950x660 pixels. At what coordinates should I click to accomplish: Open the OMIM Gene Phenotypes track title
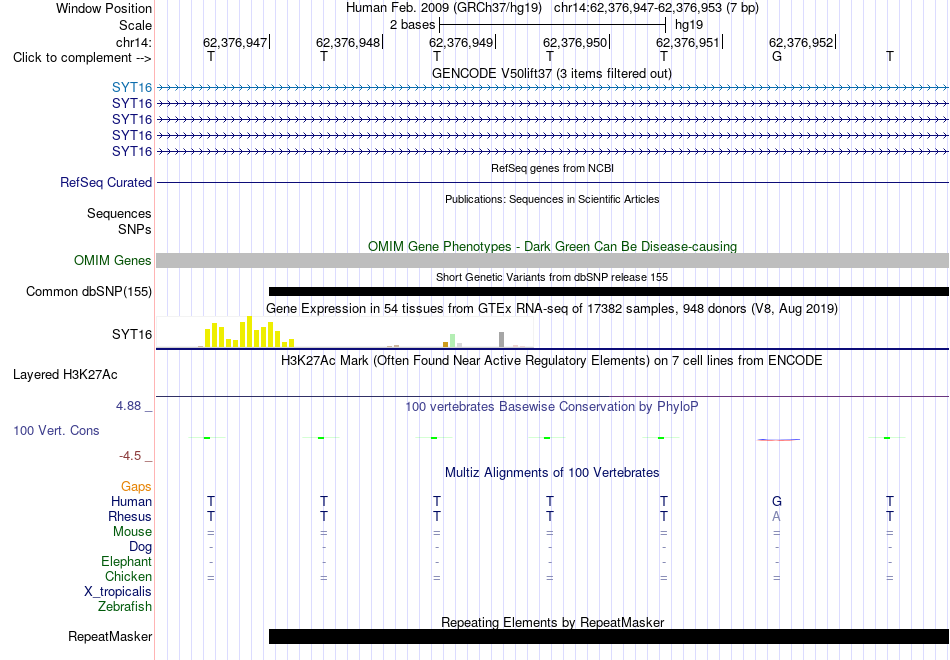tap(552, 246)
